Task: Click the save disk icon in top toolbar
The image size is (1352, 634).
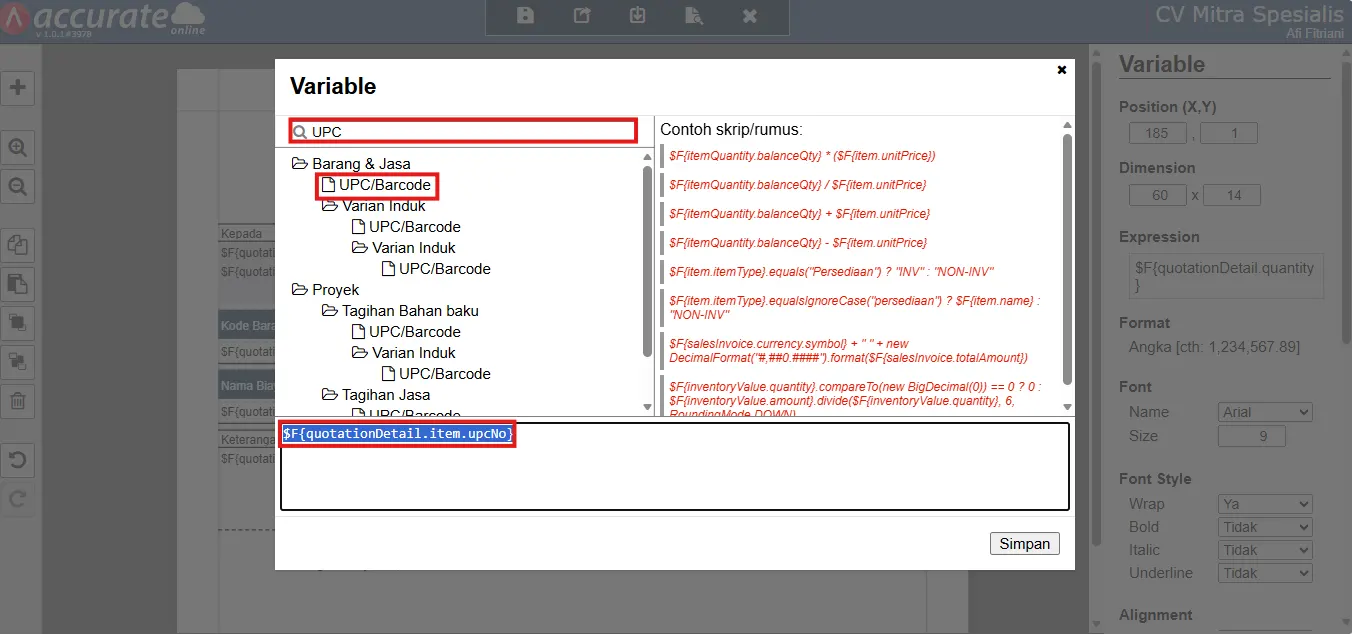Action: (525, 16)
